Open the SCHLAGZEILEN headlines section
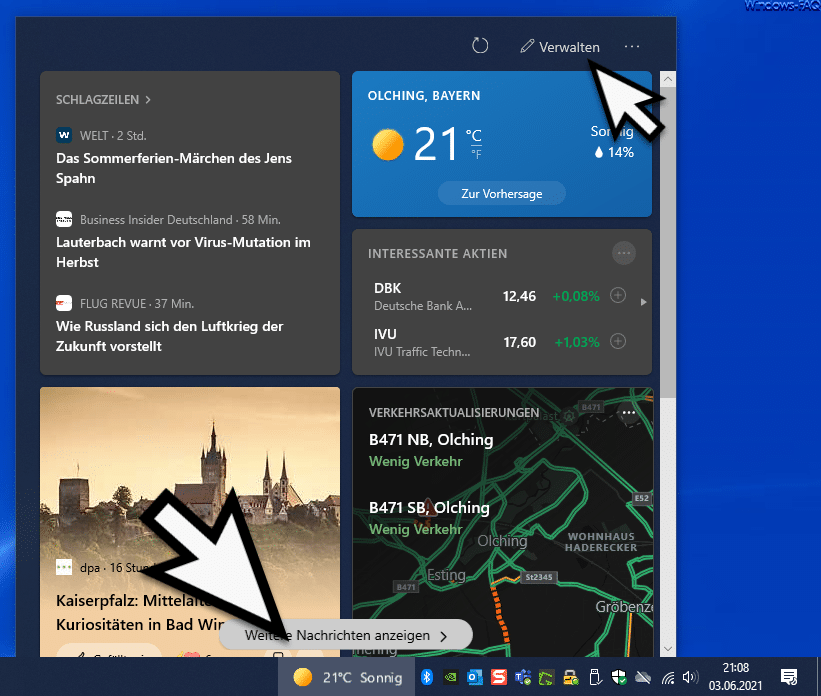 click(x=103, y=100)
